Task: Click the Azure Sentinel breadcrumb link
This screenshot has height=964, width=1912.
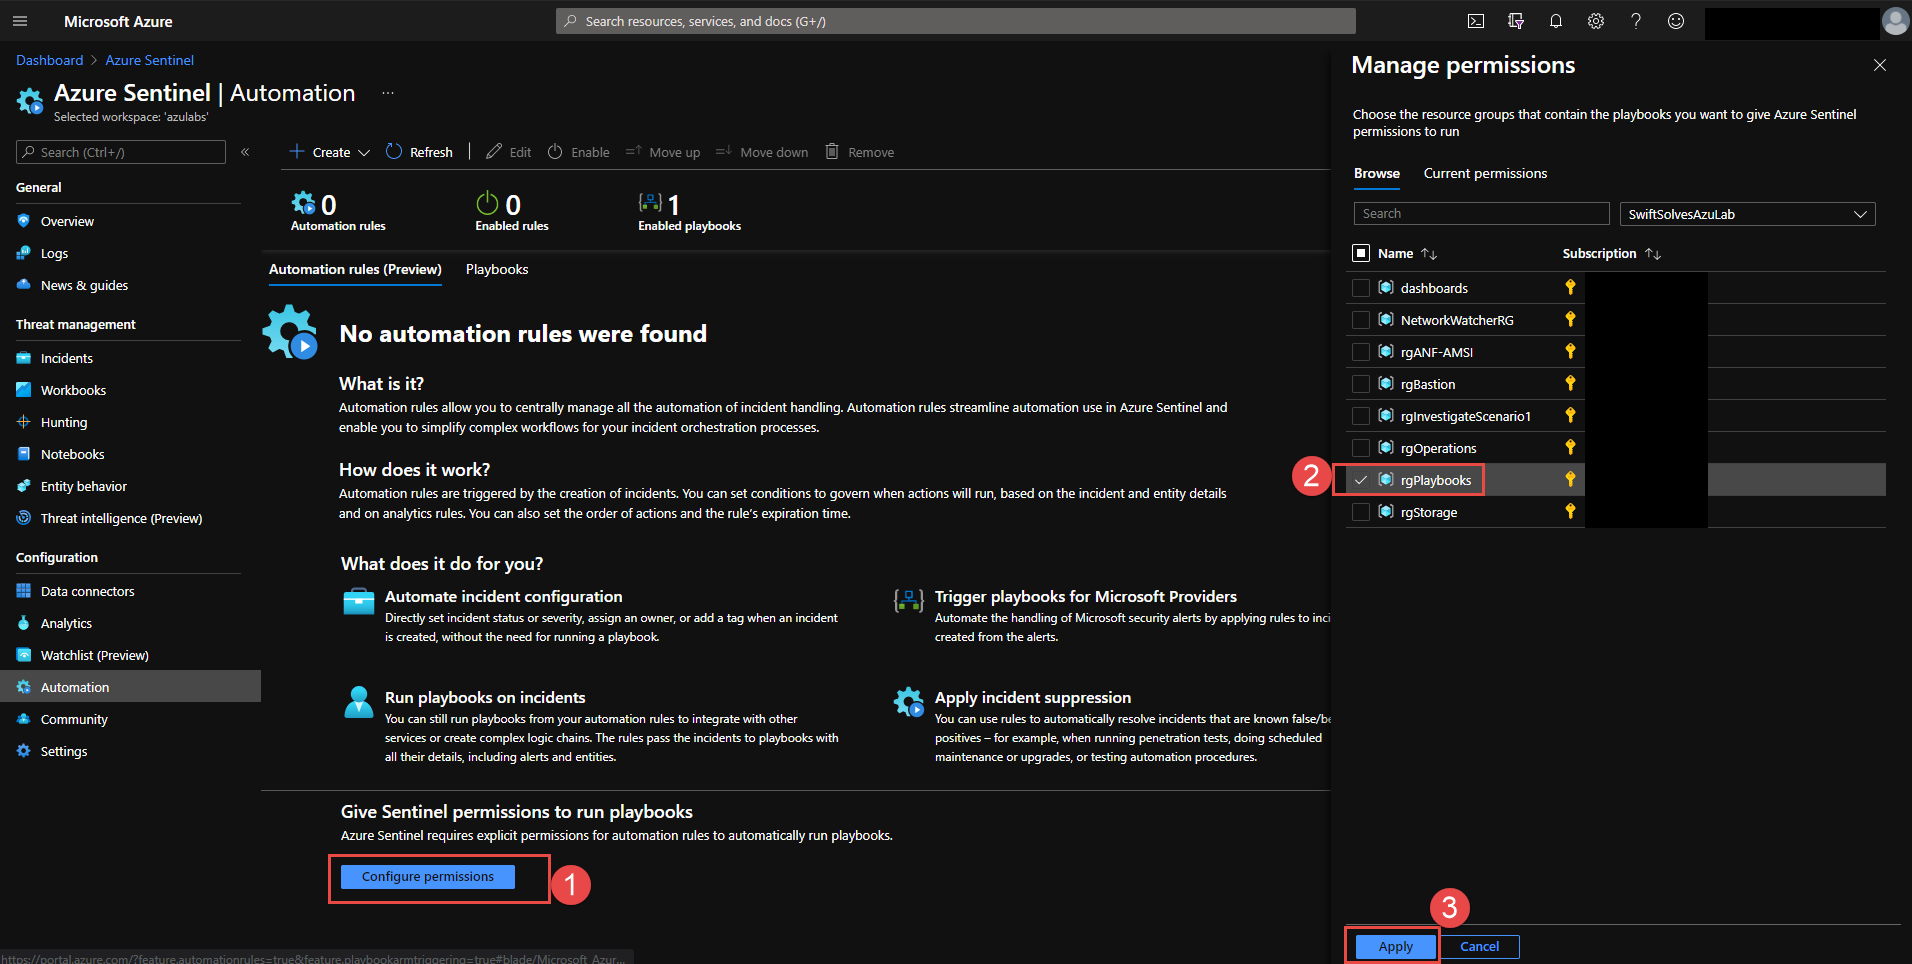Action: click(150, 61)
